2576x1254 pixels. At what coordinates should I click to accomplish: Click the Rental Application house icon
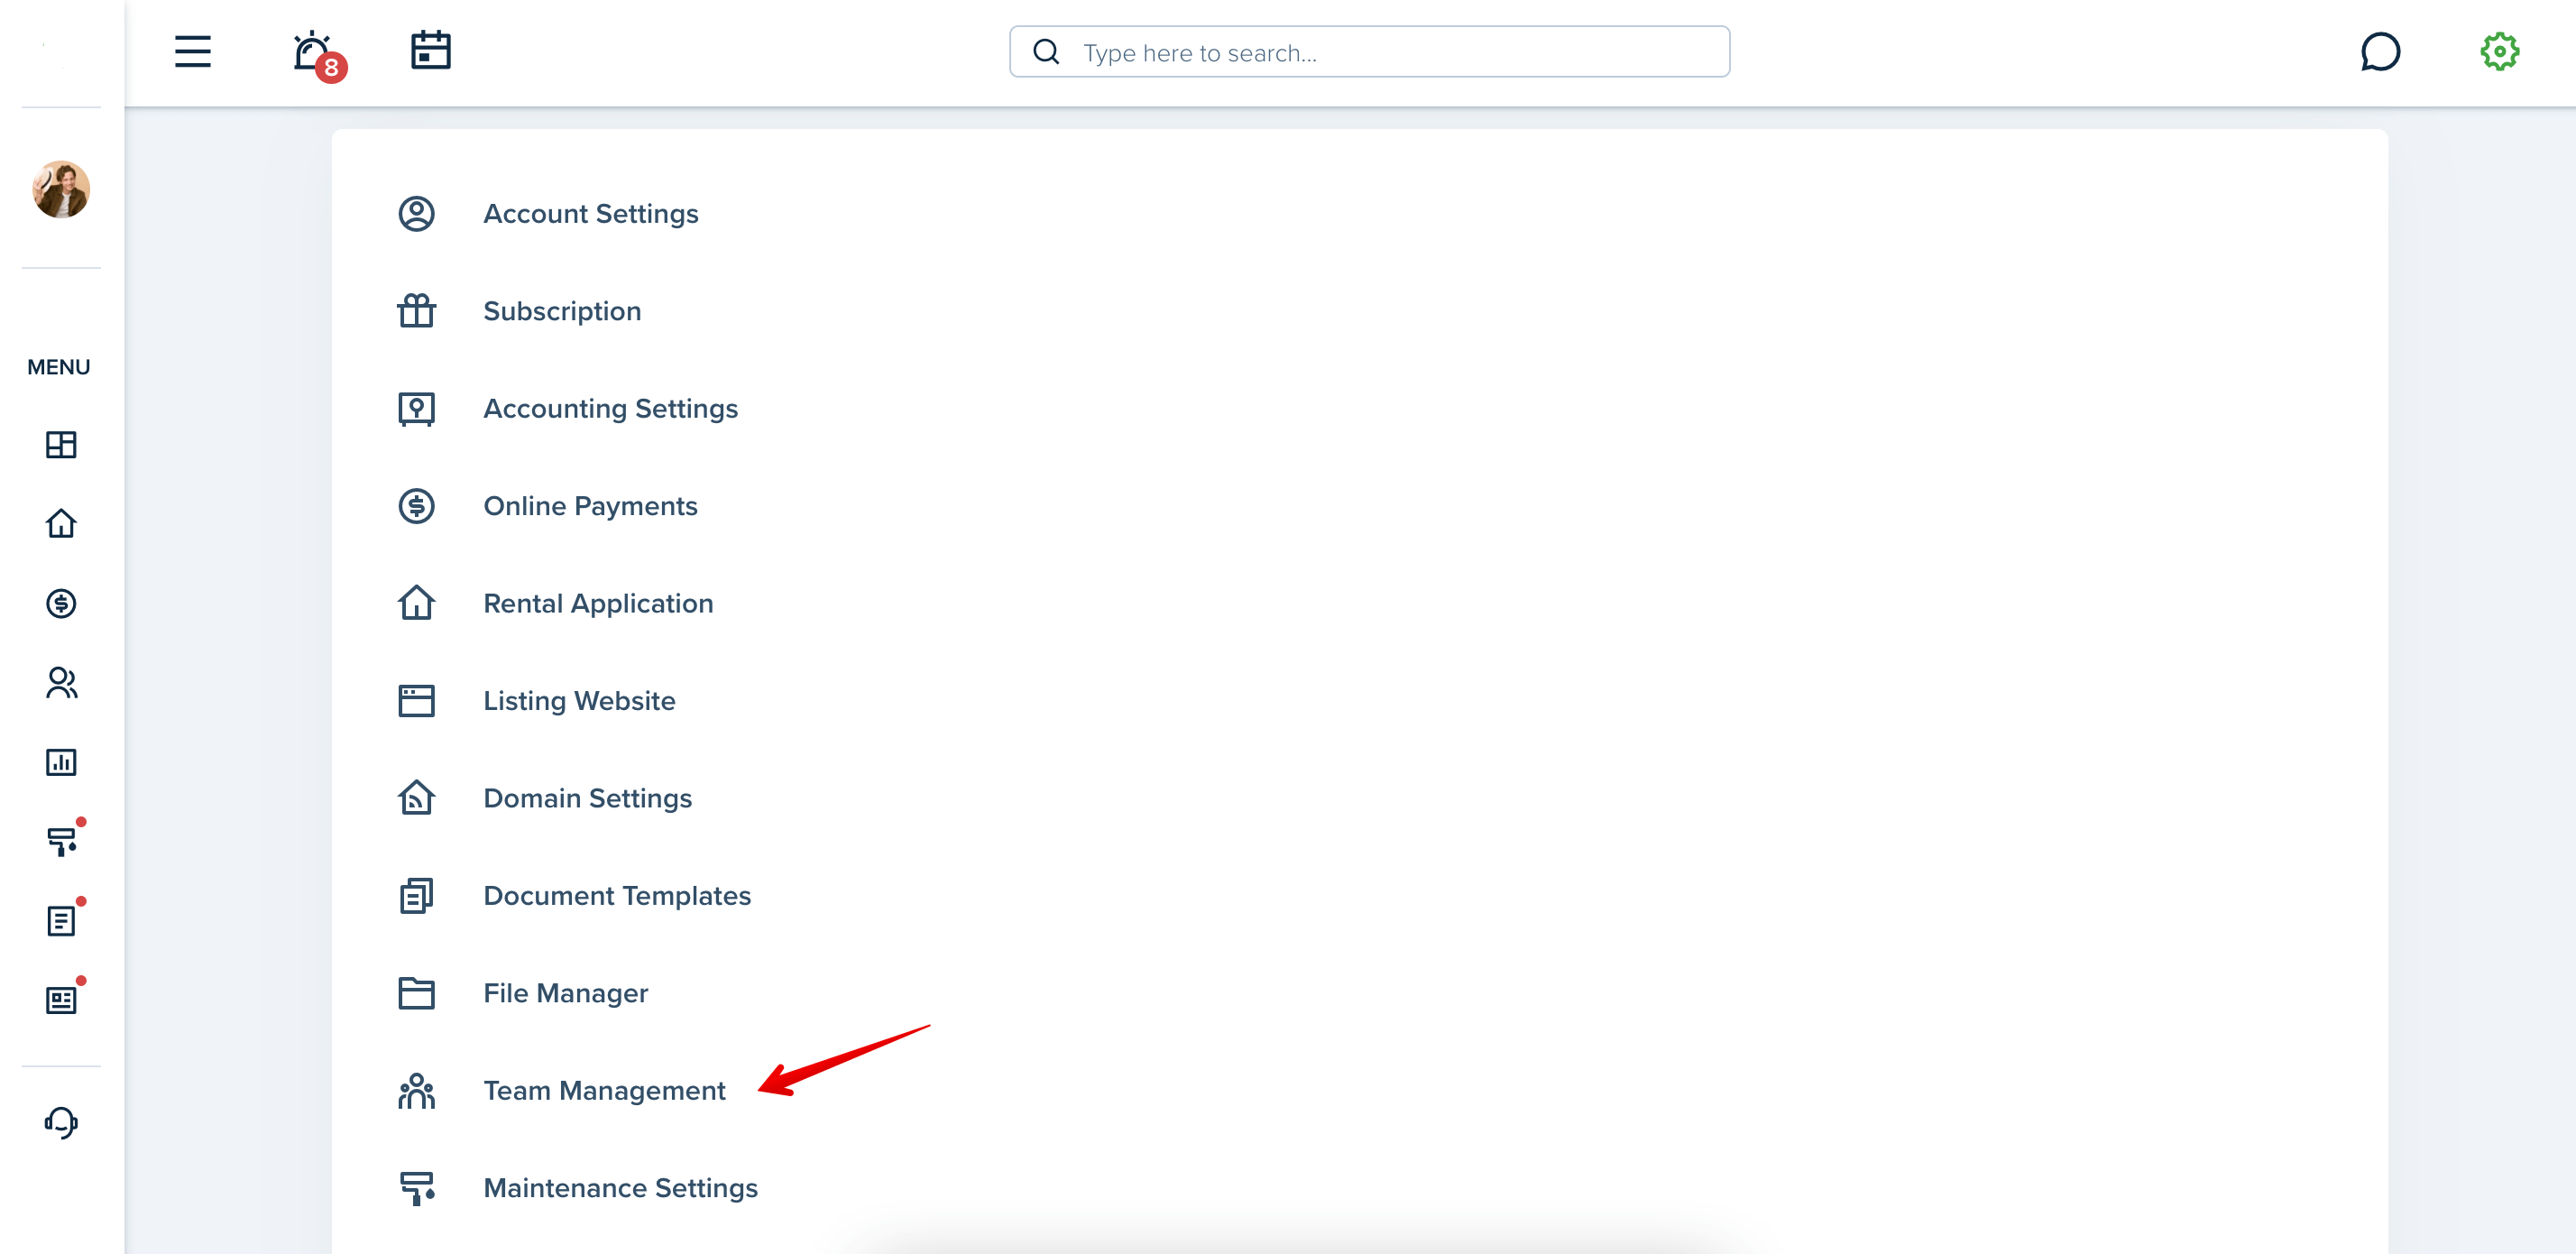[416, 603]
